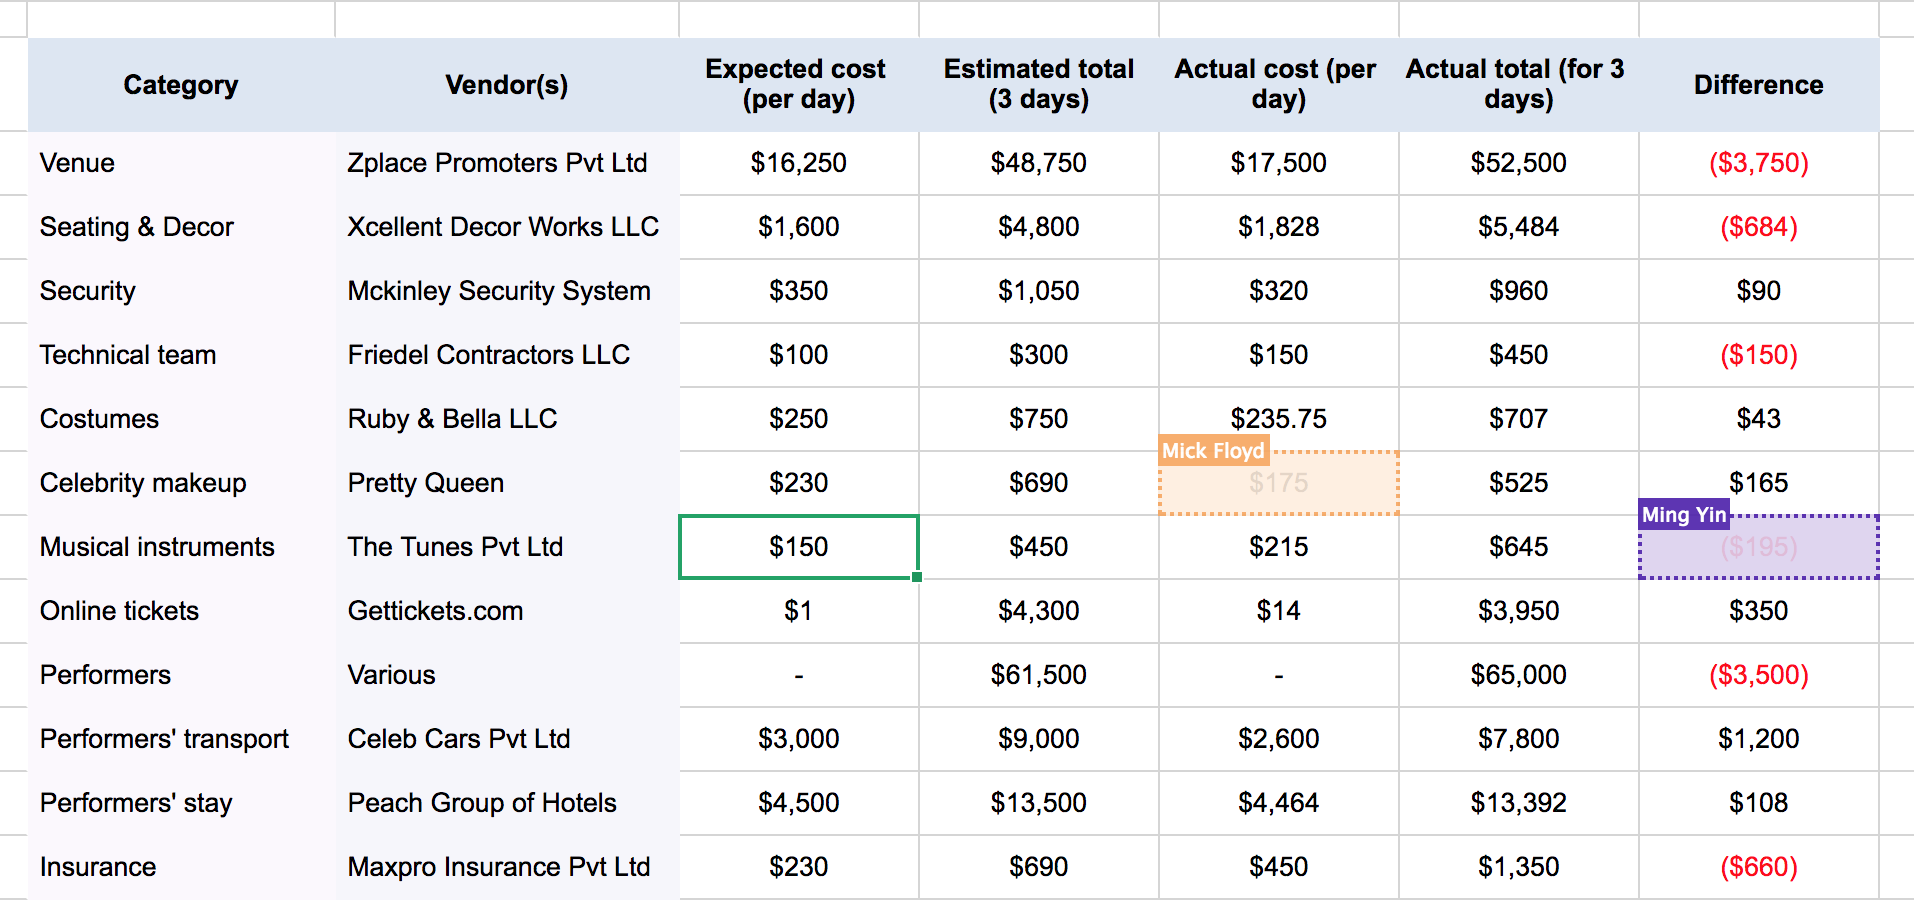Screen dimensions: 1914x900
Task: Click the Category column header cell
Action: point(181,85)
